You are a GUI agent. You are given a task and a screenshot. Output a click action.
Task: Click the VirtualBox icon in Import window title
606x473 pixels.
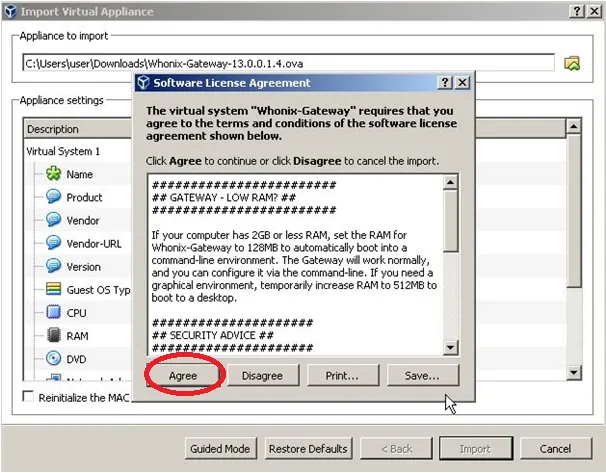tap(10, 11)
